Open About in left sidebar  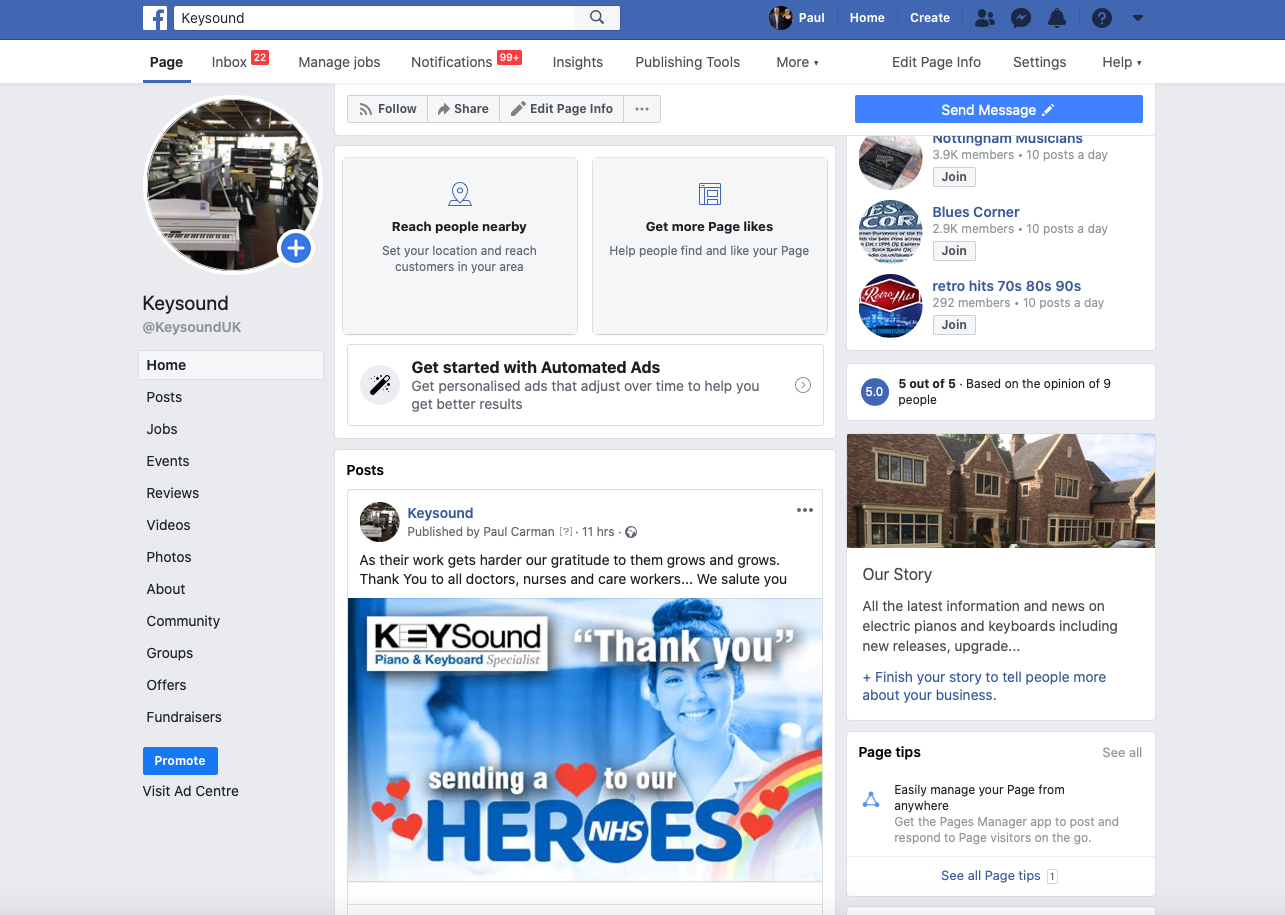pos(166,589)
